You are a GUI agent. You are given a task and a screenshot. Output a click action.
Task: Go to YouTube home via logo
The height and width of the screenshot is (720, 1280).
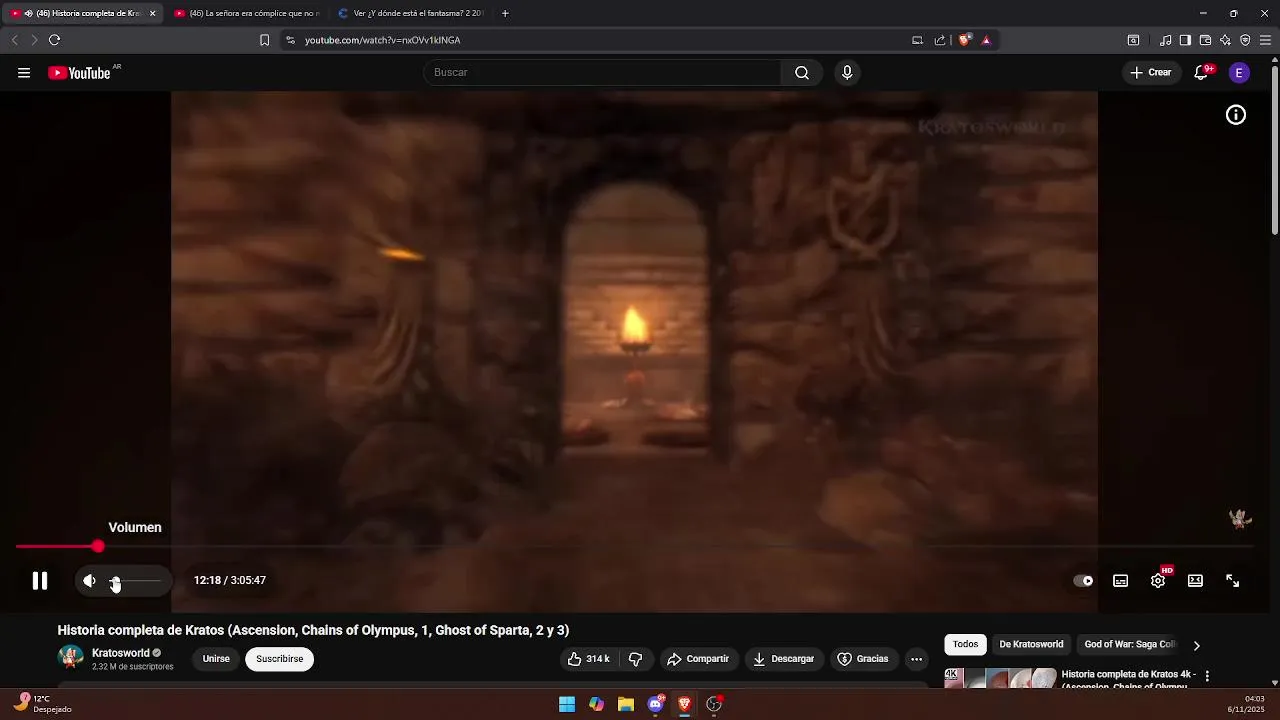click(80, 72)
